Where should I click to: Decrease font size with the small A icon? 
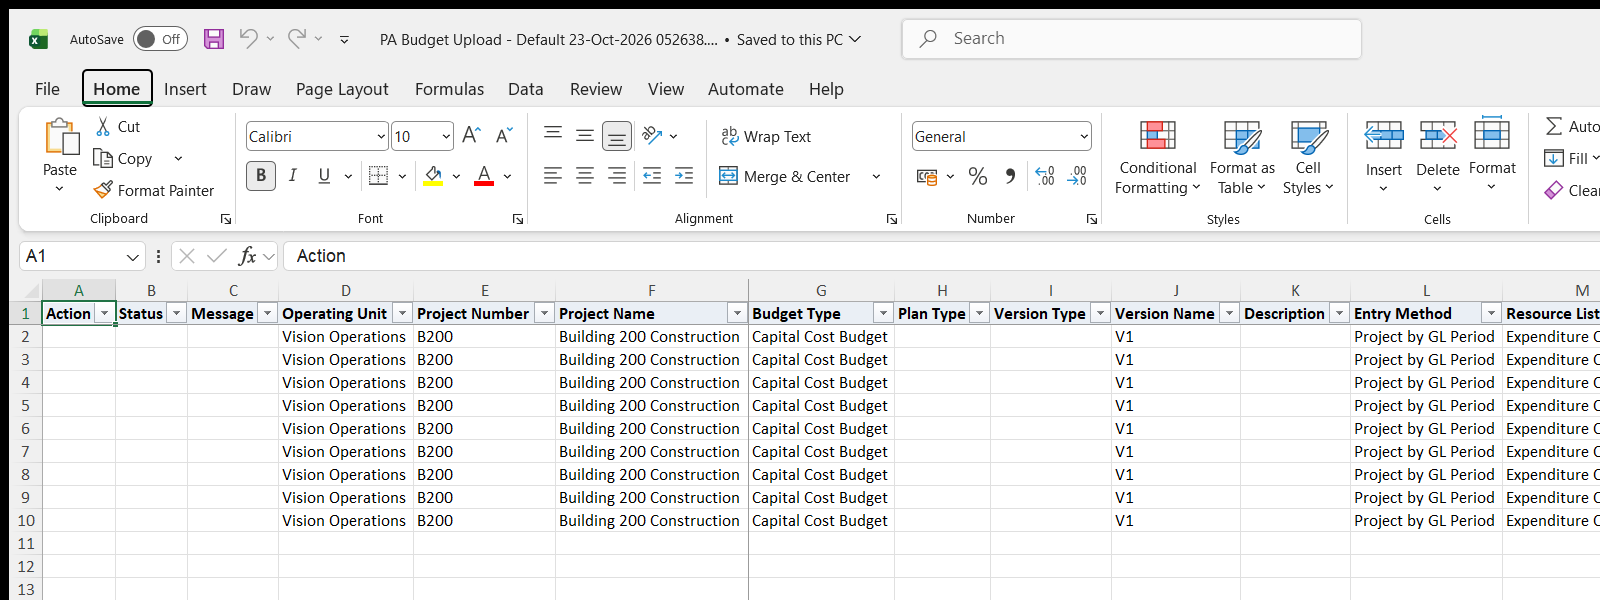504,135
